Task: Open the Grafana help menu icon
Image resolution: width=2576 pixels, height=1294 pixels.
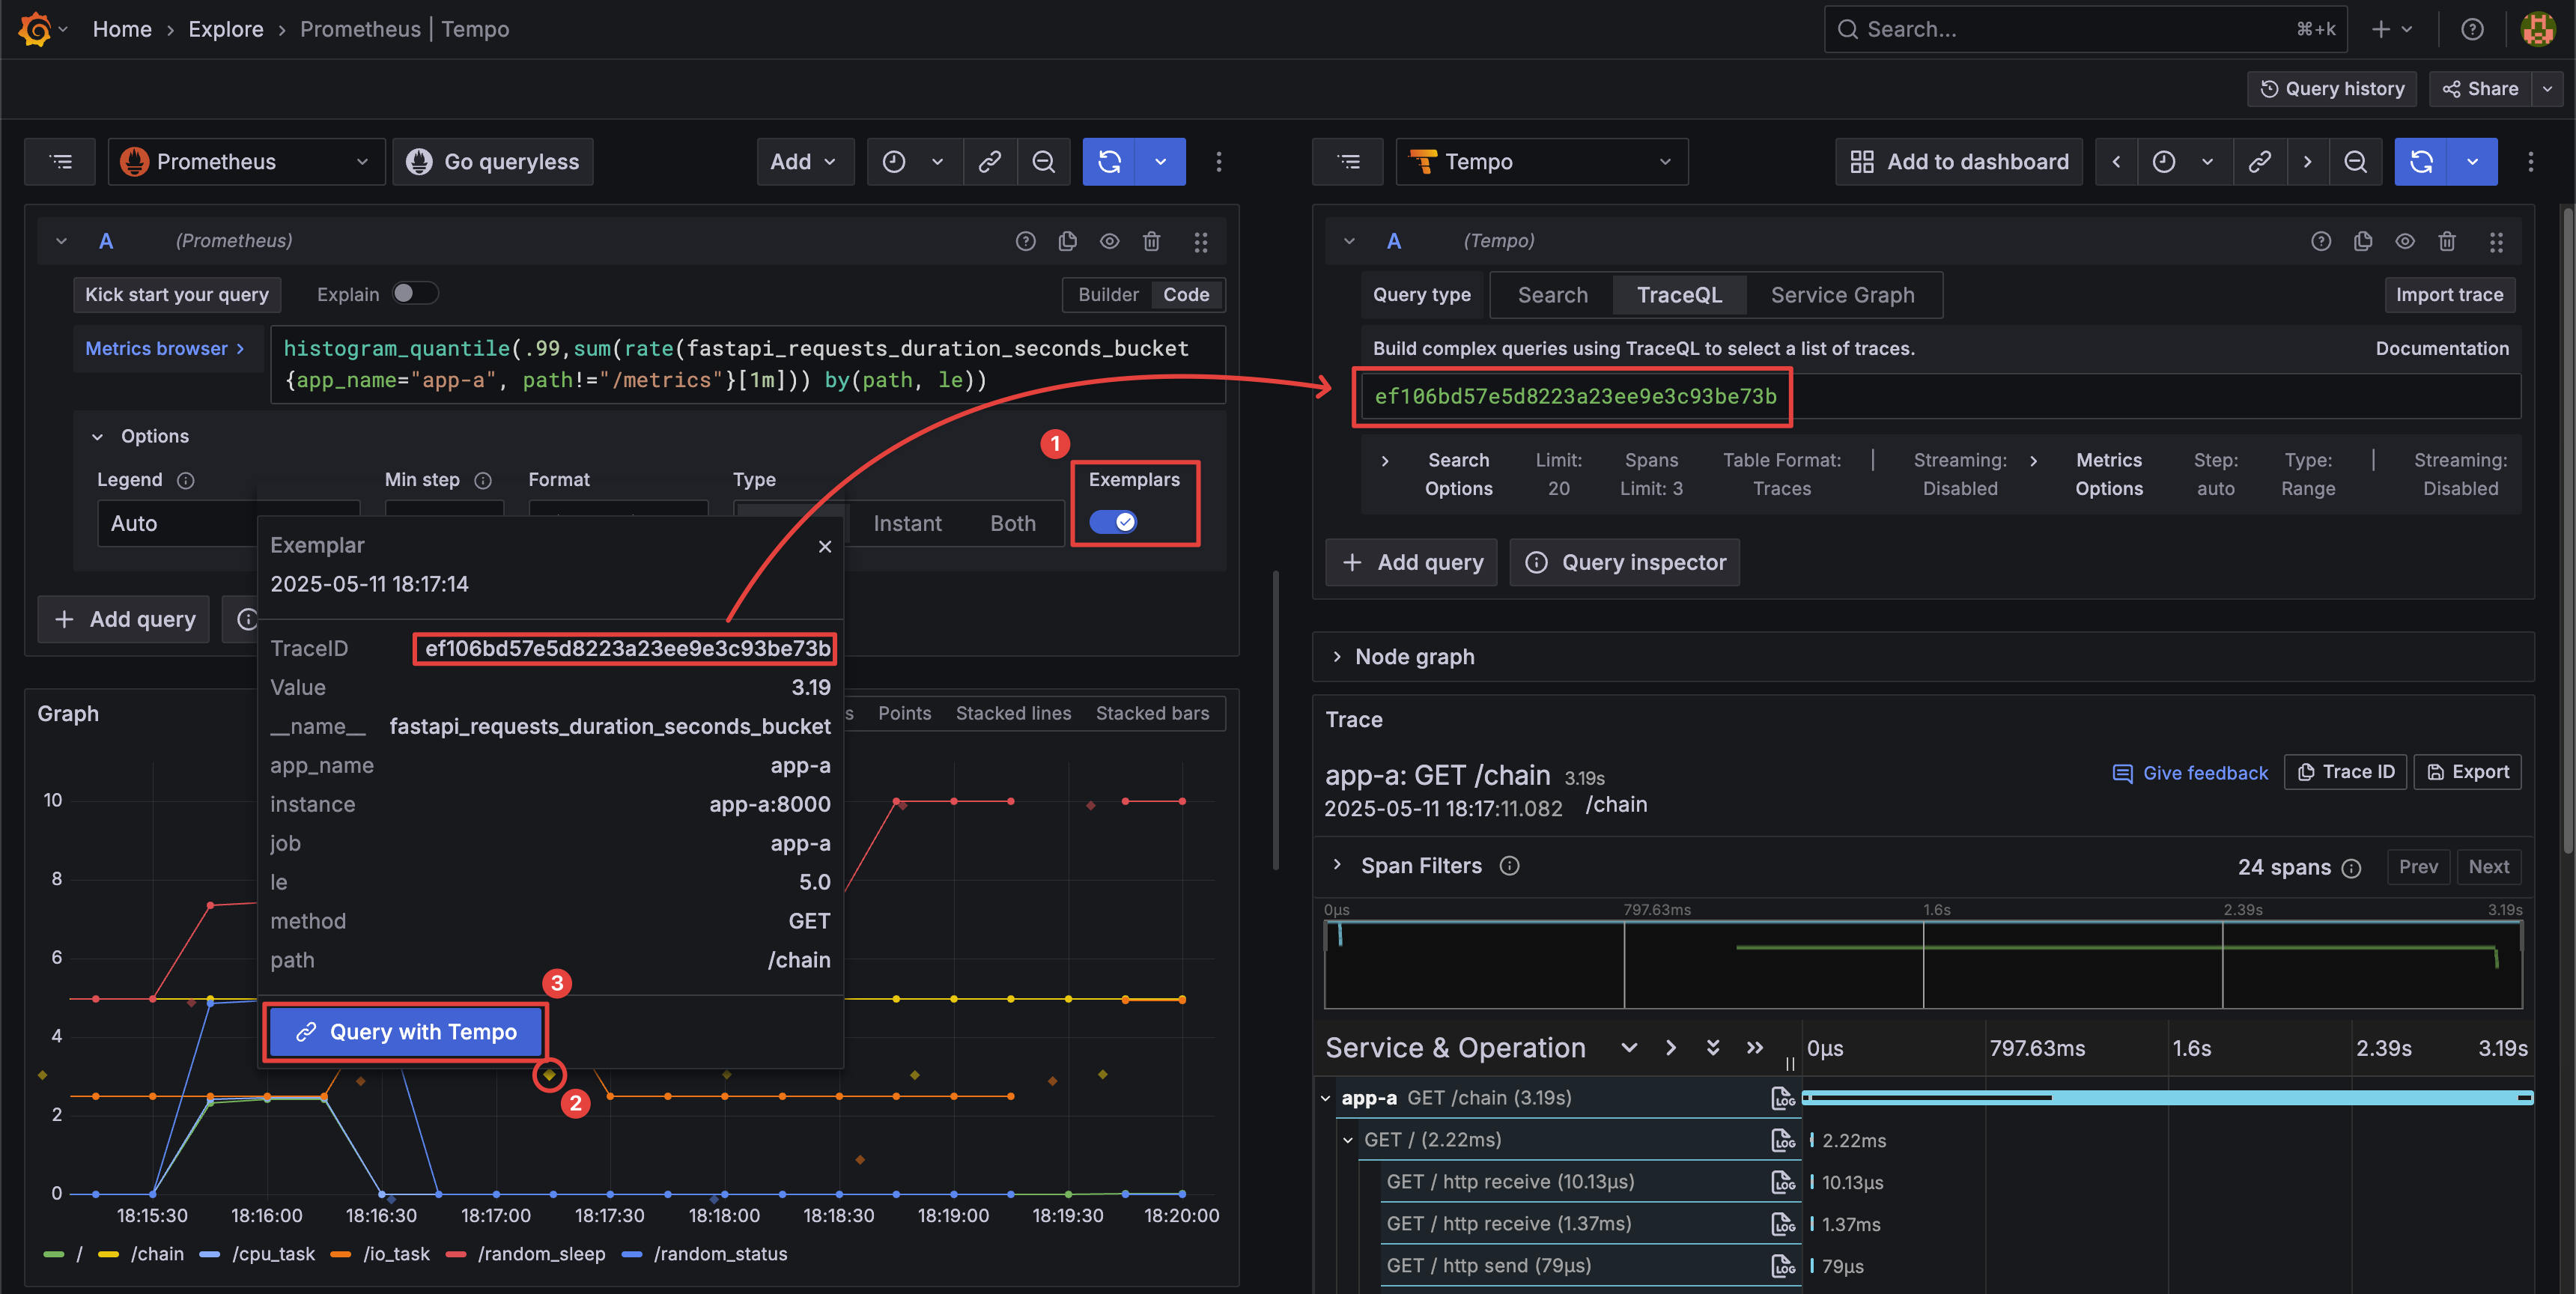Action: click(x=2472, y=29)
